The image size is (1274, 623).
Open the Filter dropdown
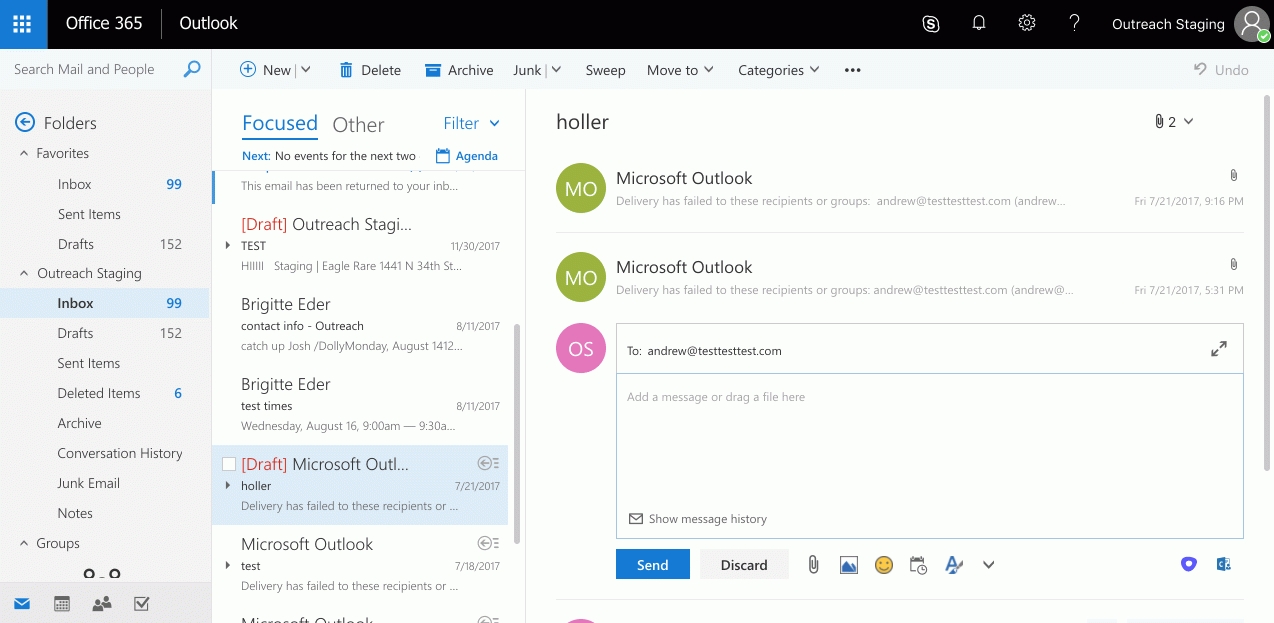471,123
